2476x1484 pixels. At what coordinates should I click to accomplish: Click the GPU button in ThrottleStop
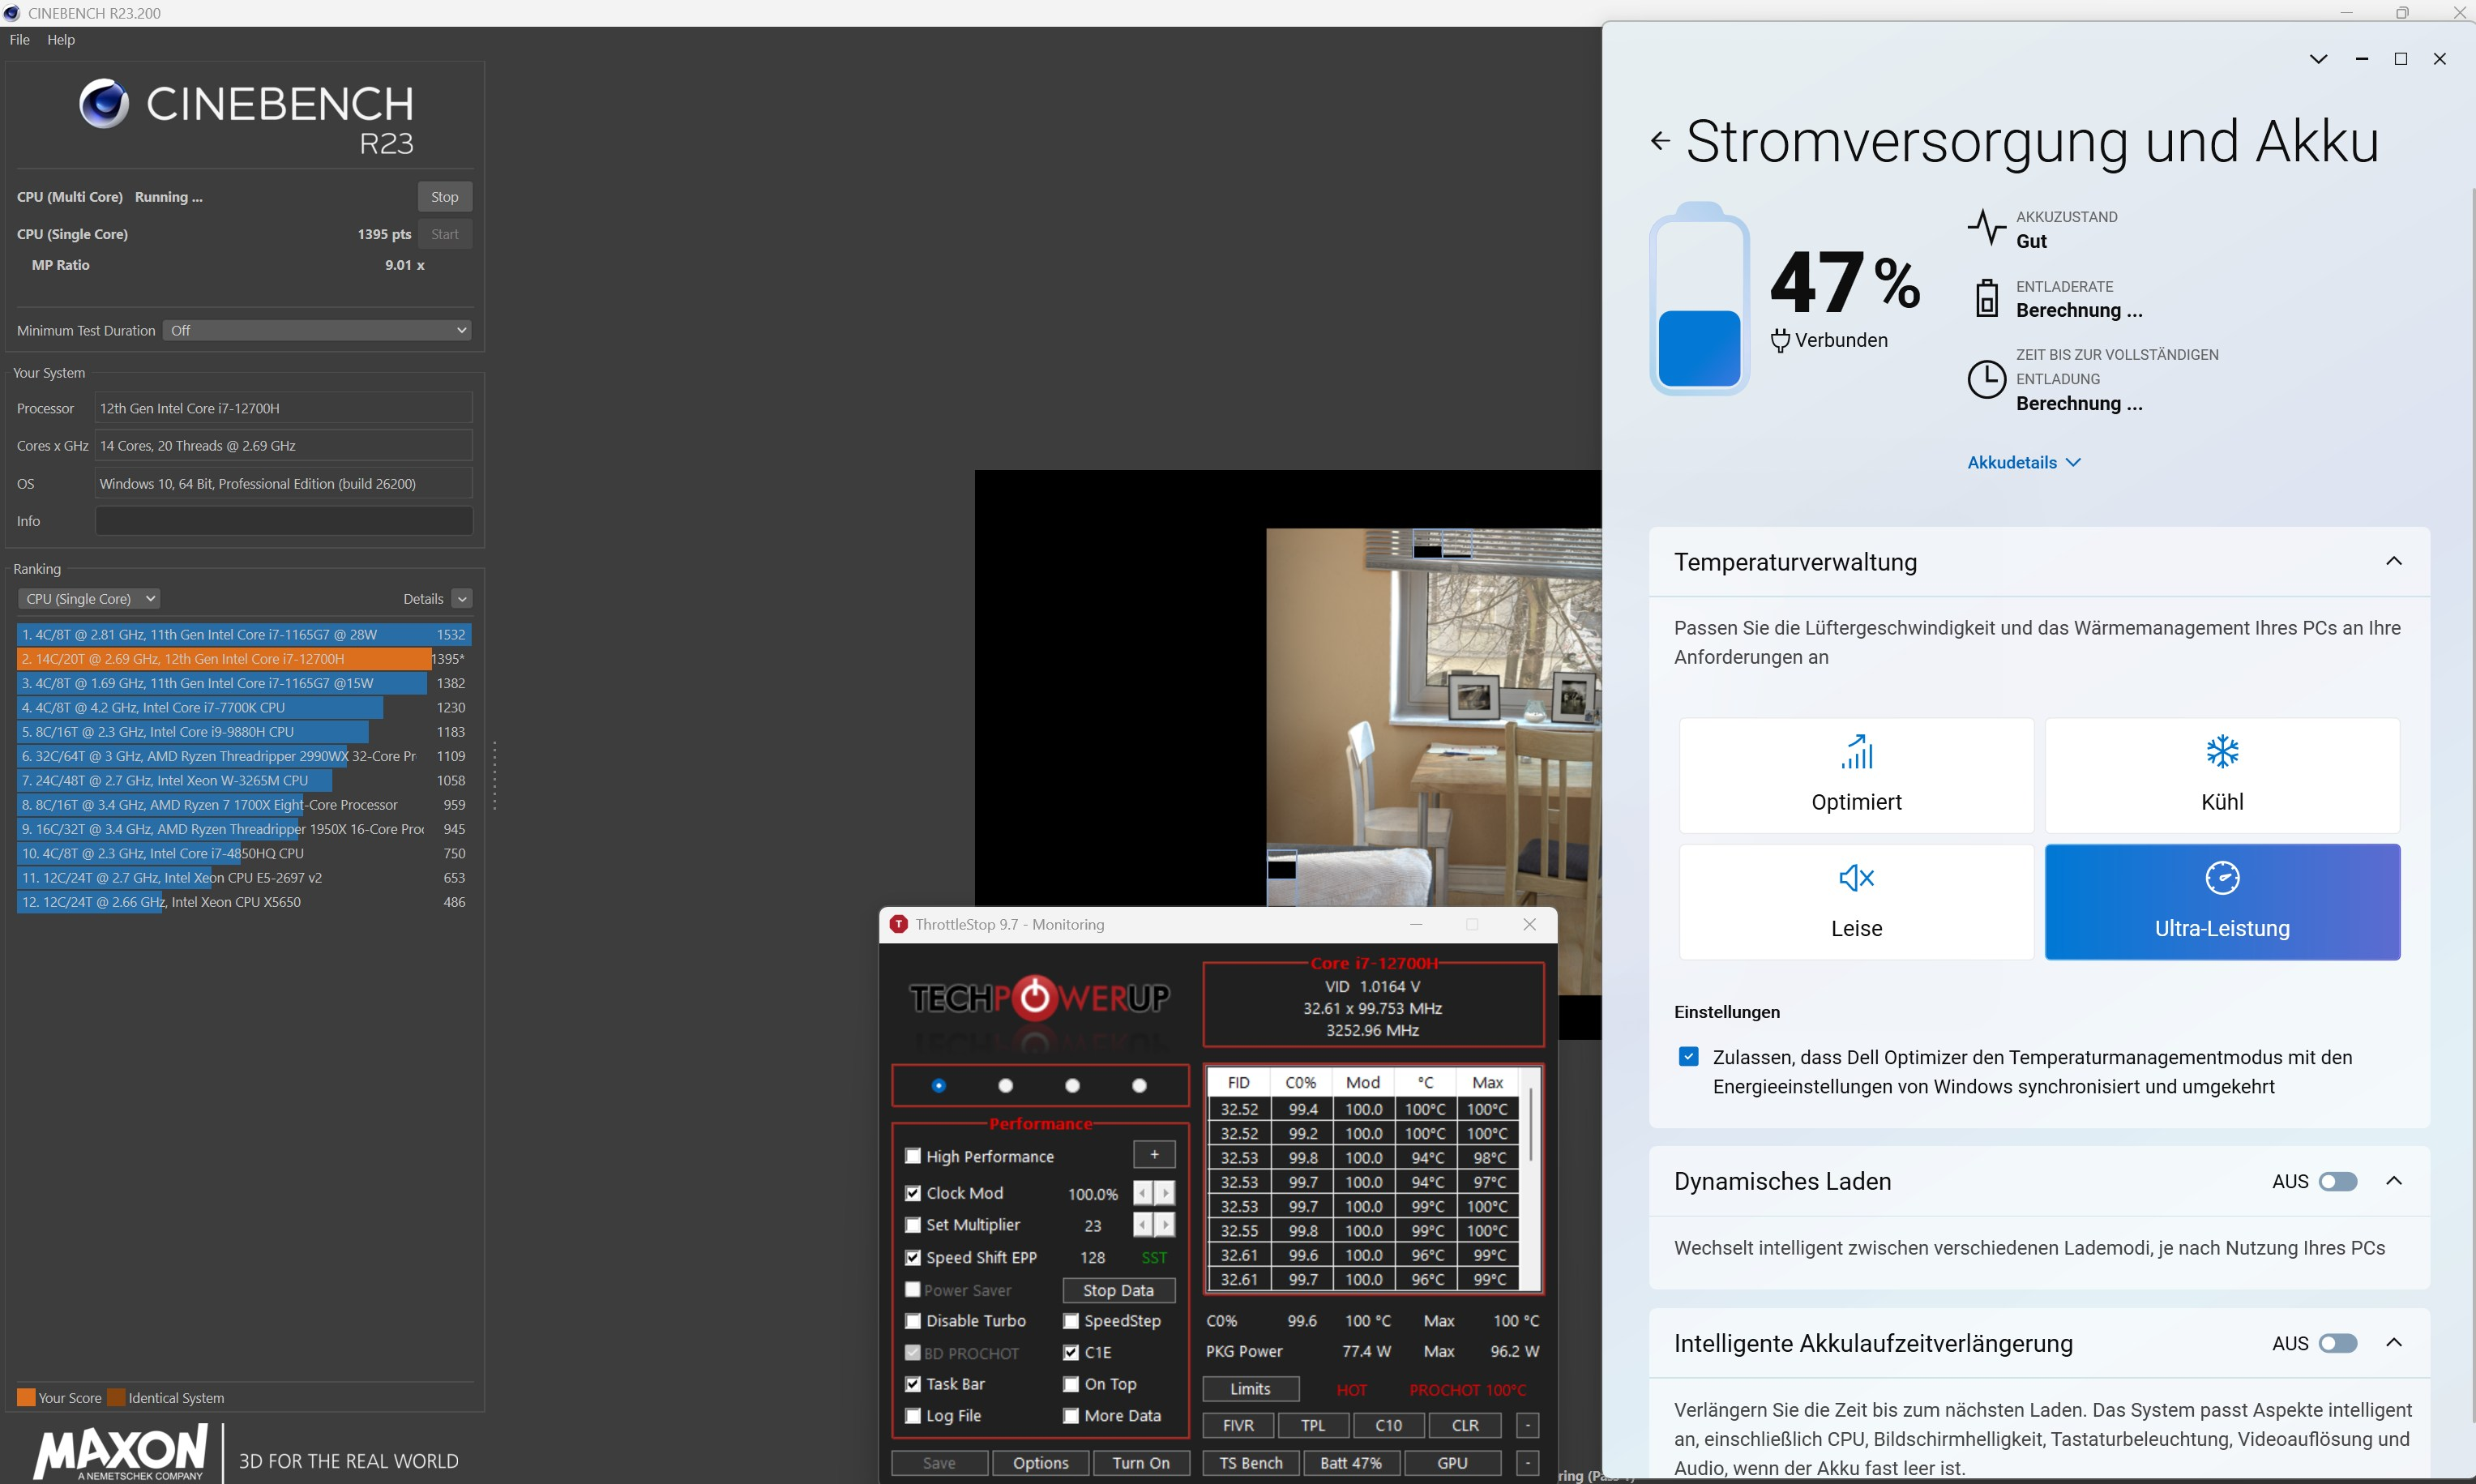(x=1452, y=1463)
